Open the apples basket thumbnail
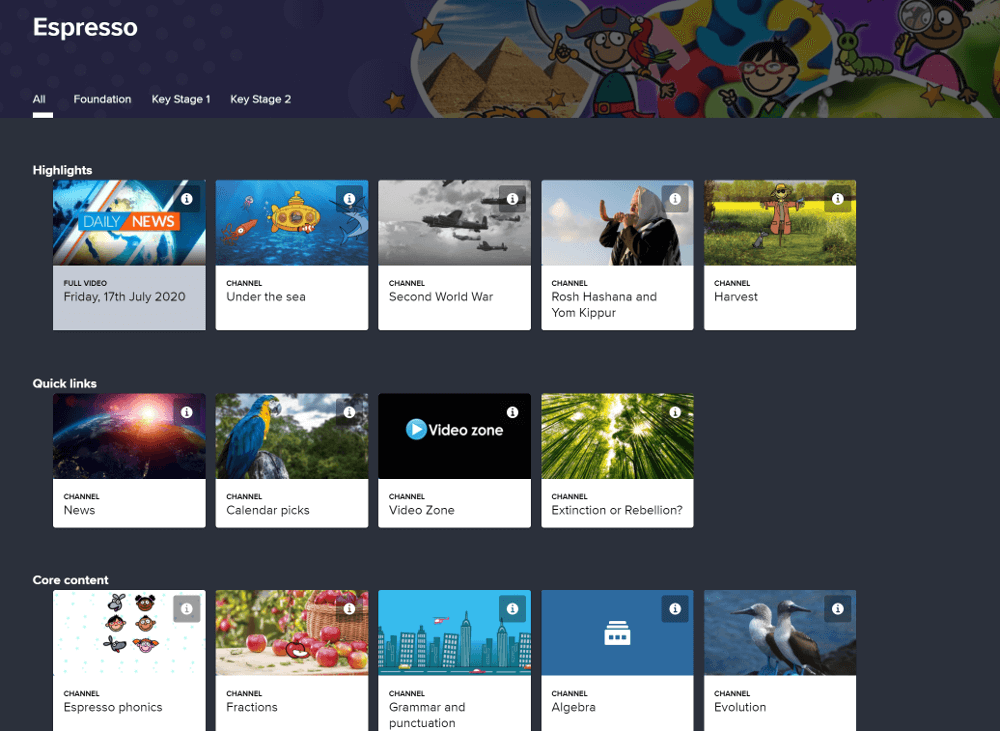This screenshot has width=1000, height=731. point(292,633)
